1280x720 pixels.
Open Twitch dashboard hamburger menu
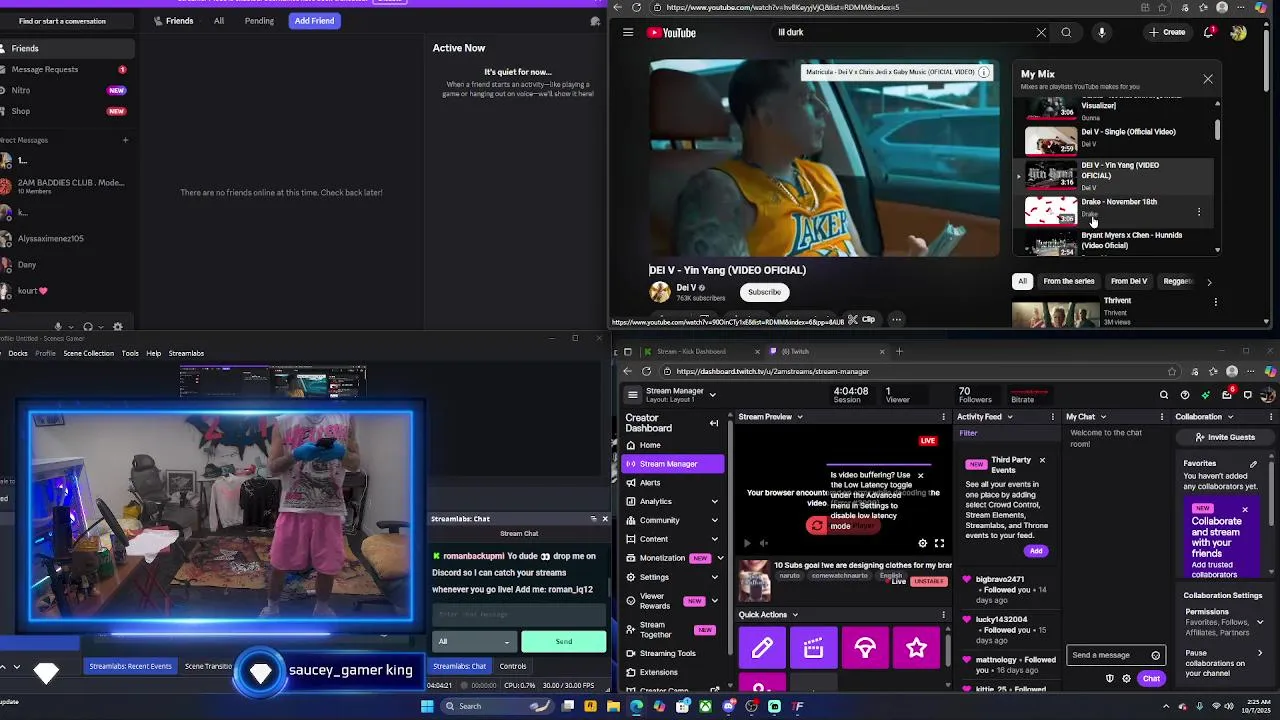(632, 395)
